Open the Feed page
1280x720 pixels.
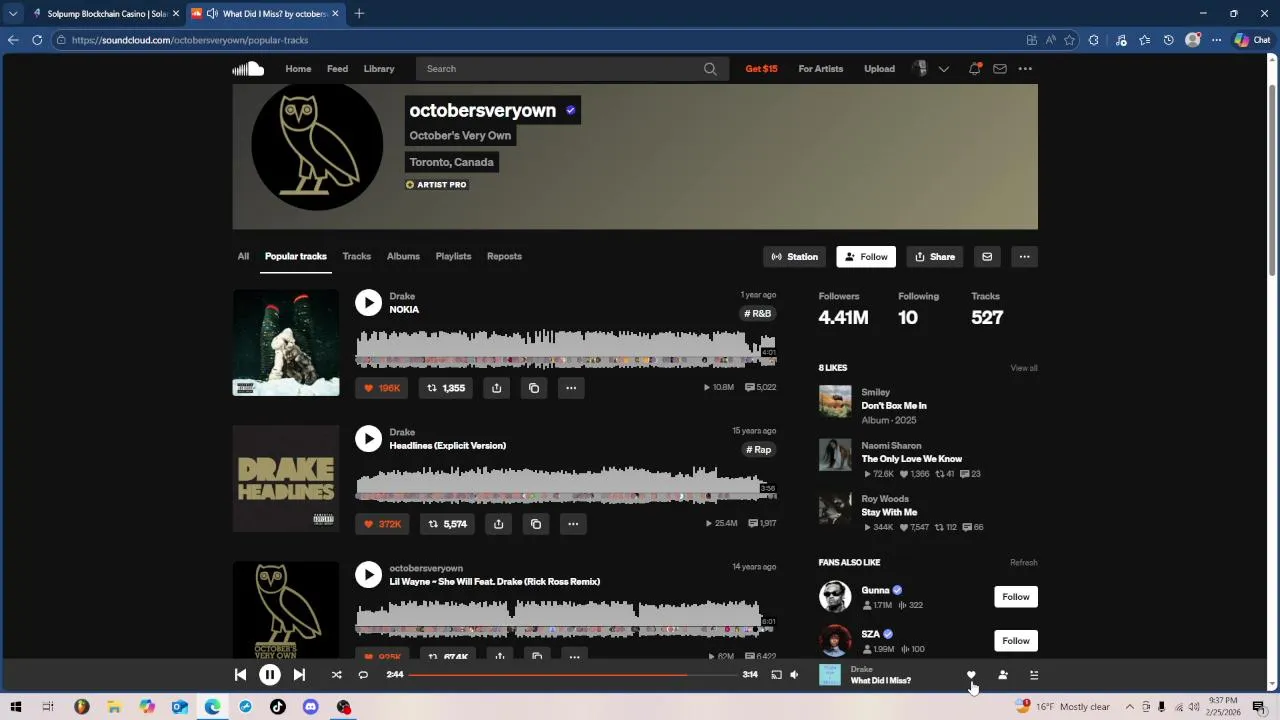[338, 69]
